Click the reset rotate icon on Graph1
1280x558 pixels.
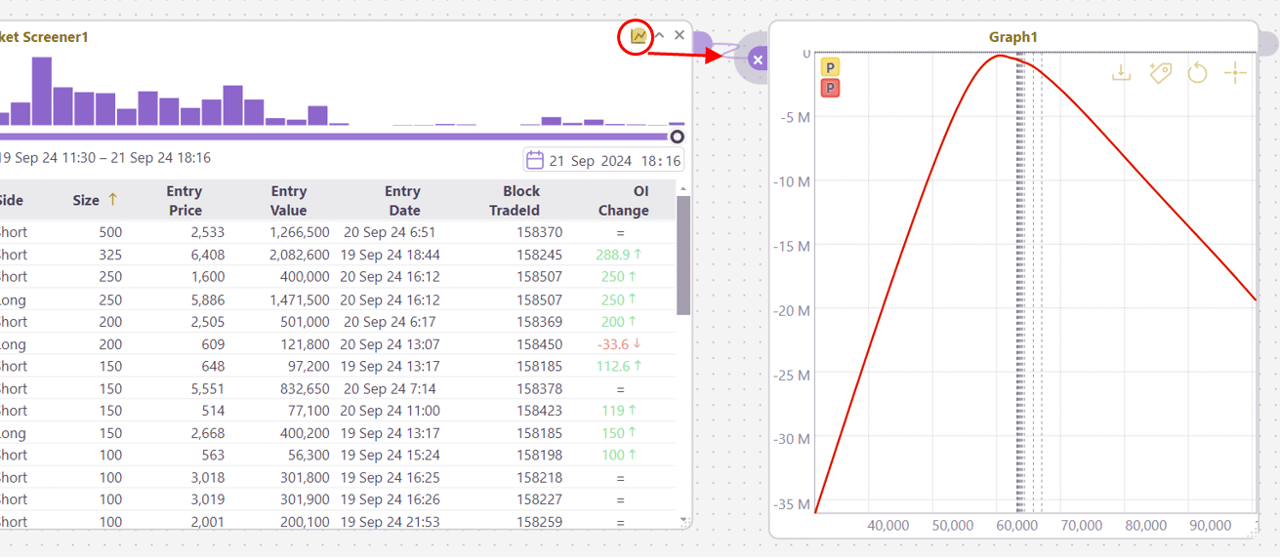[1197, 73]
